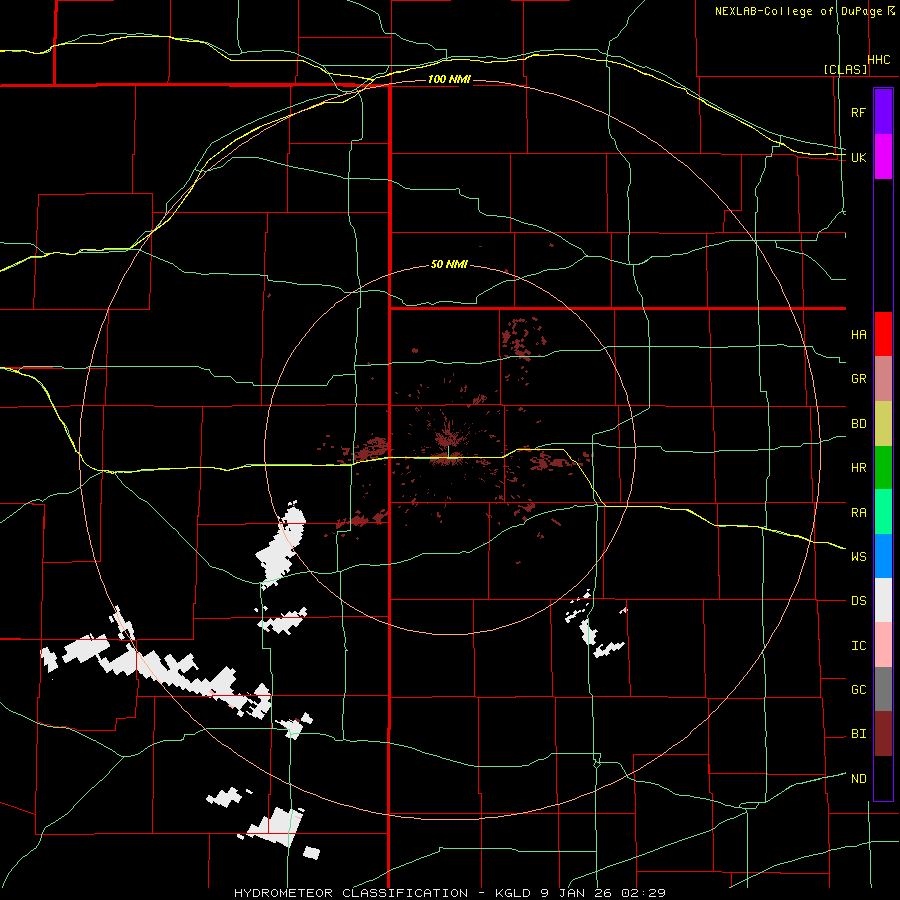Click the BD legend label

[x=858, y=424]
